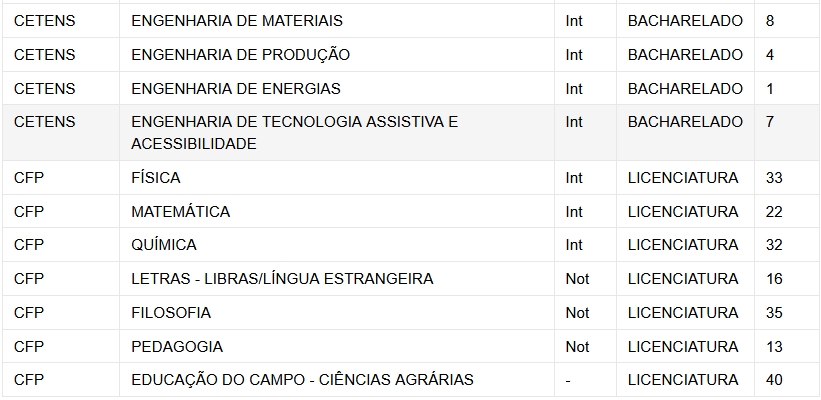Click CETENS in the ENGENHARIA DE MATERIAIS row
821x400 pixels.
[45, 21]
